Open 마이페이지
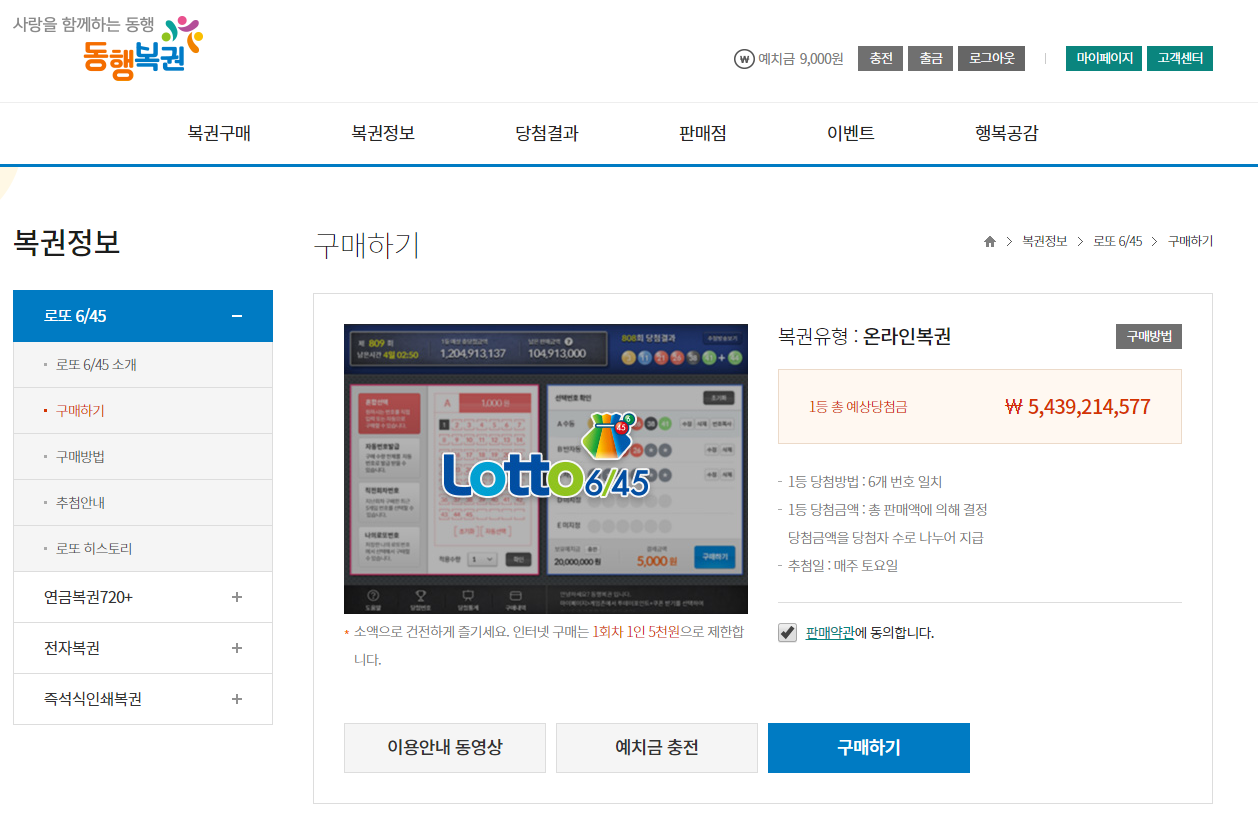The image size is (1258, 837). click(x=1104, y=59)
